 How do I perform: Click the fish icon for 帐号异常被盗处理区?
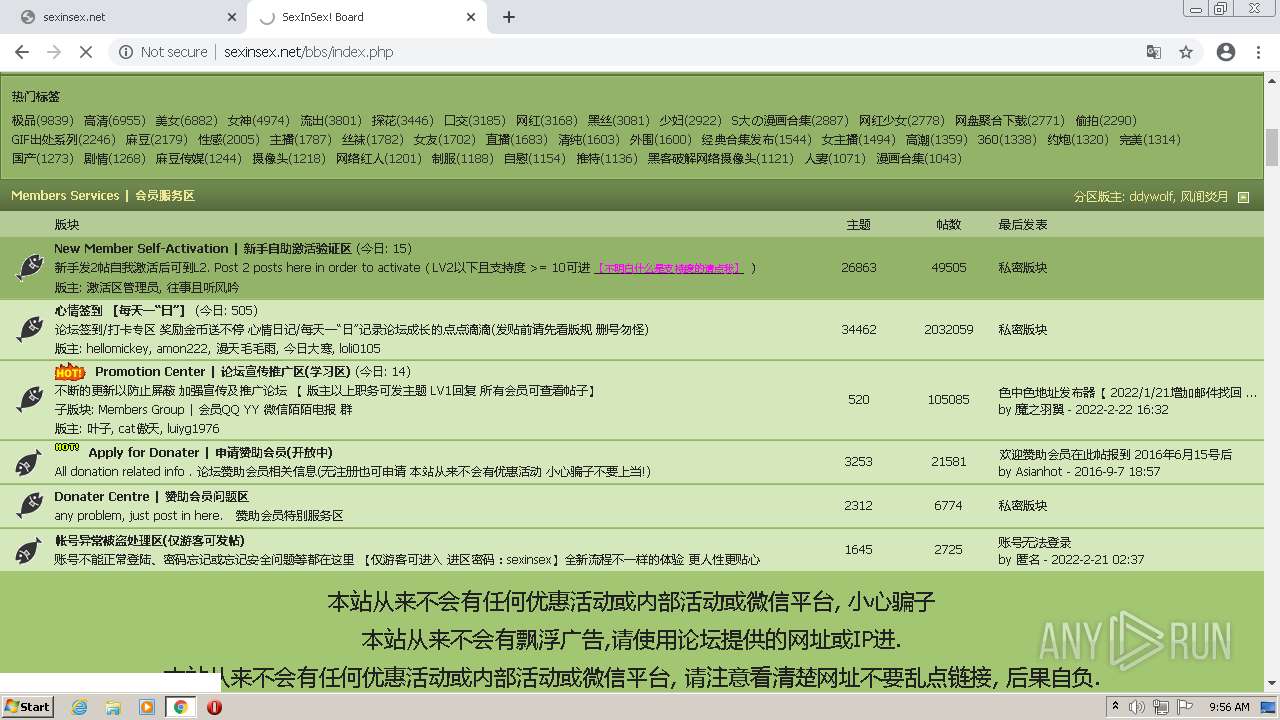(x=29, y=549)
